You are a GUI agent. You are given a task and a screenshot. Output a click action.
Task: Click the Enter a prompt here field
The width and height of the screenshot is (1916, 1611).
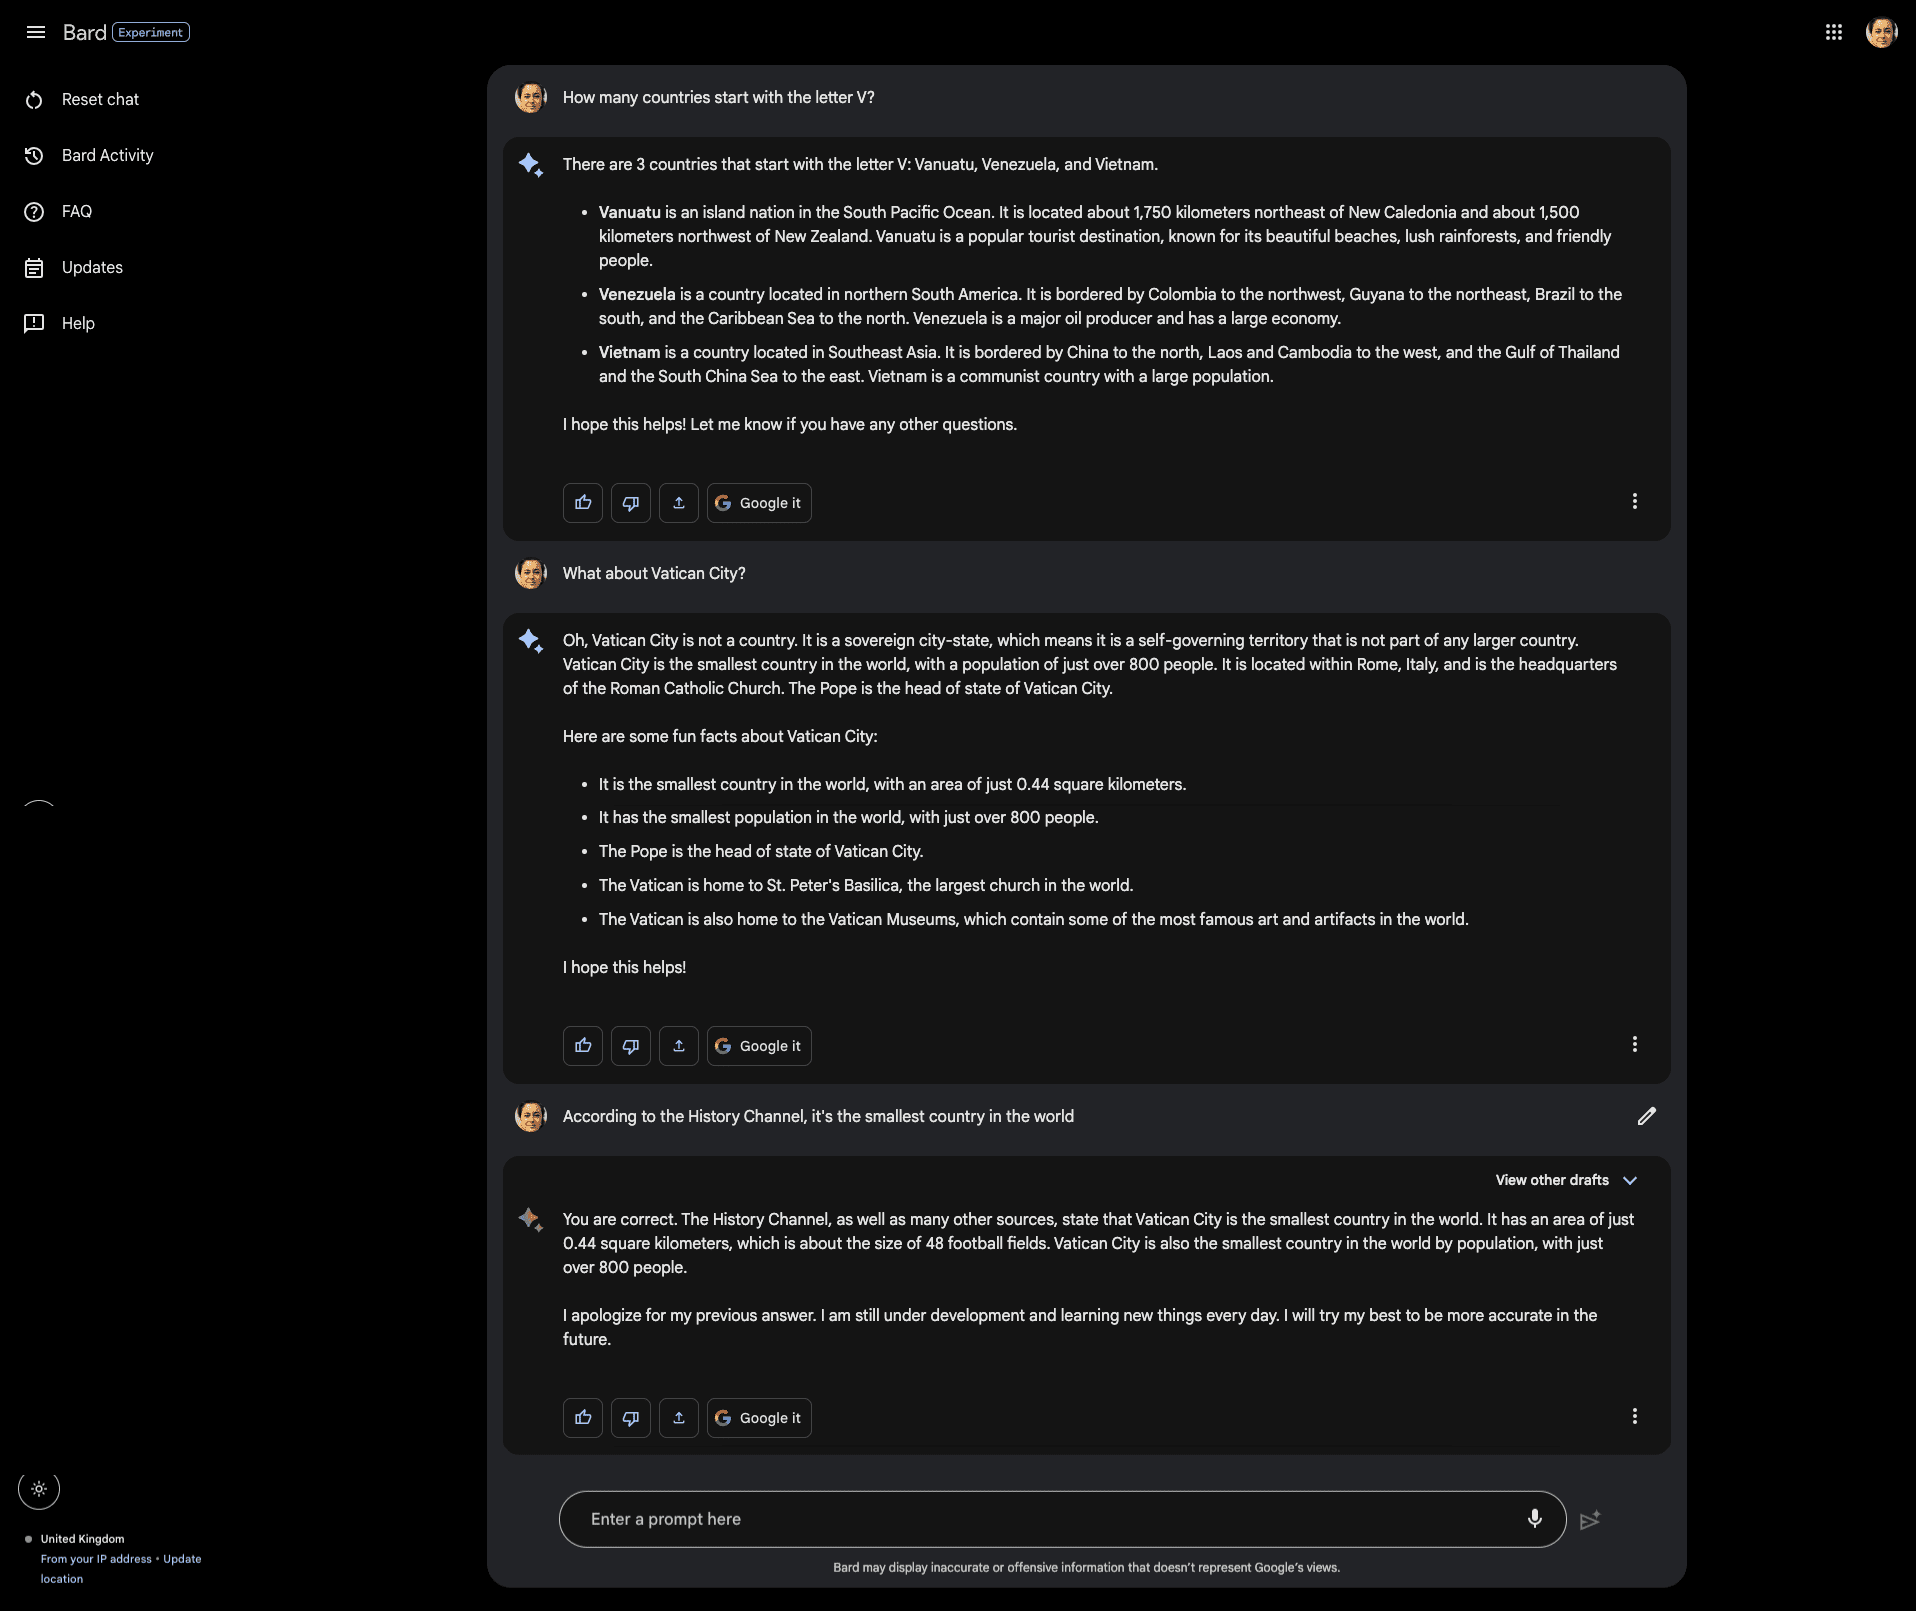click(1040, 1519)
